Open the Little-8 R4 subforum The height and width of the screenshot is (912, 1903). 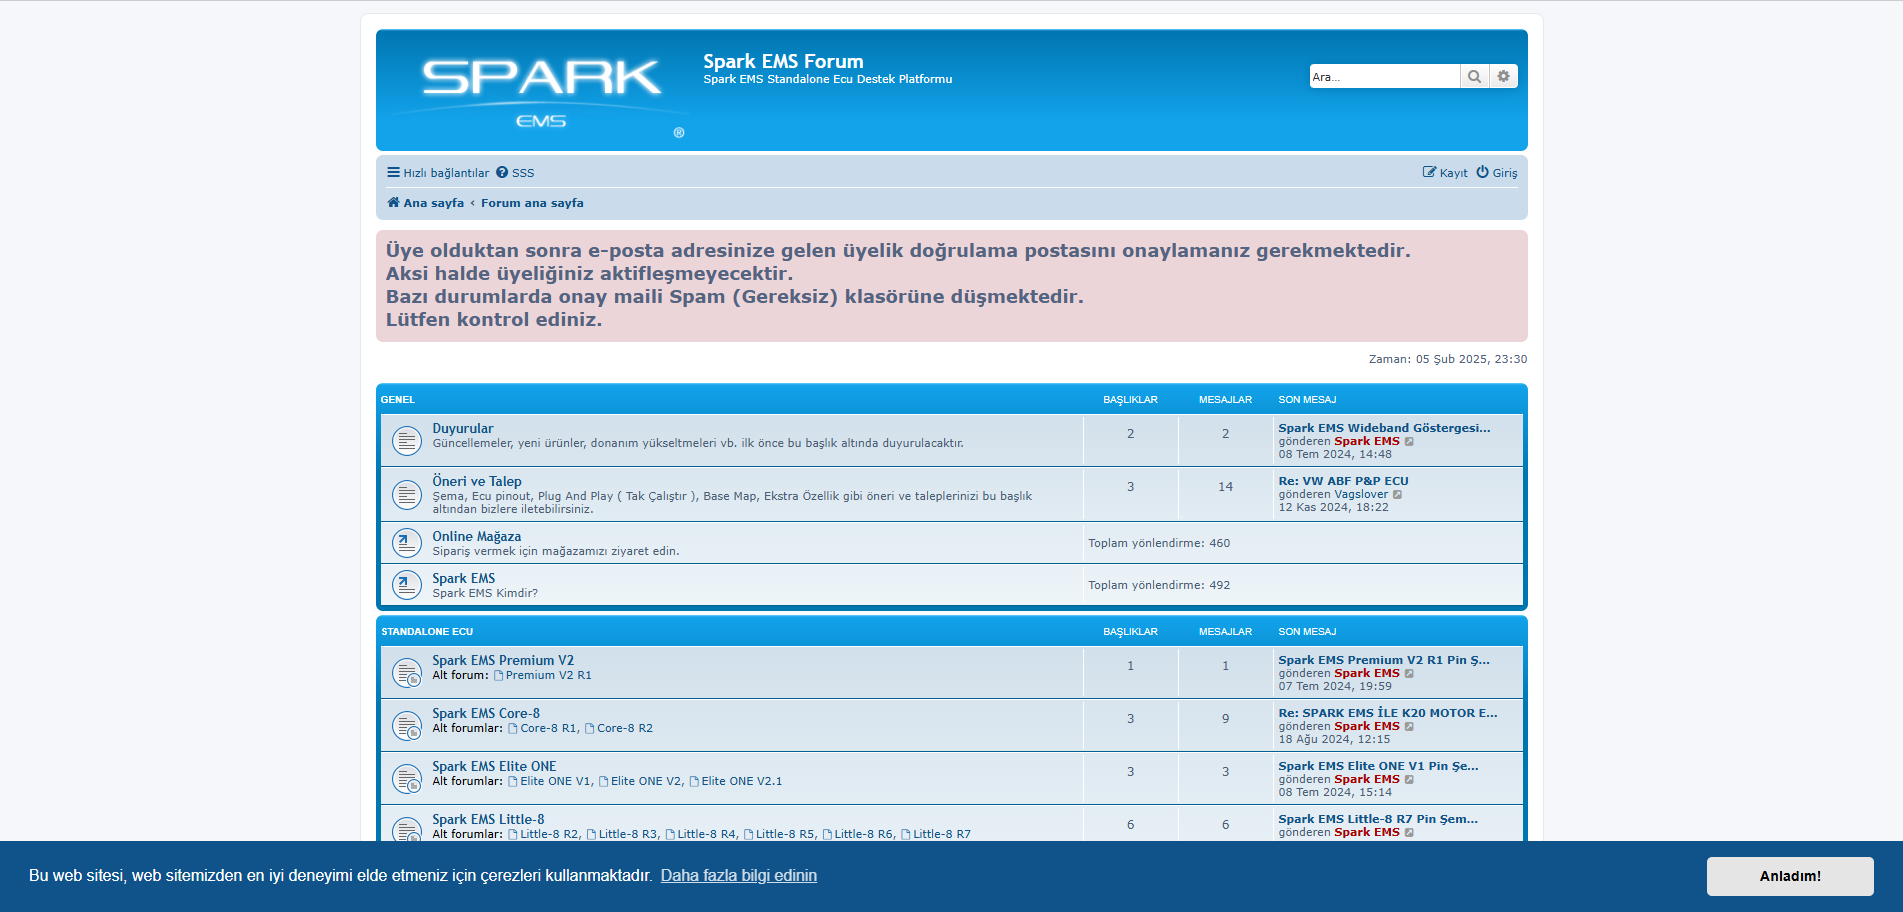pos(706,834)
